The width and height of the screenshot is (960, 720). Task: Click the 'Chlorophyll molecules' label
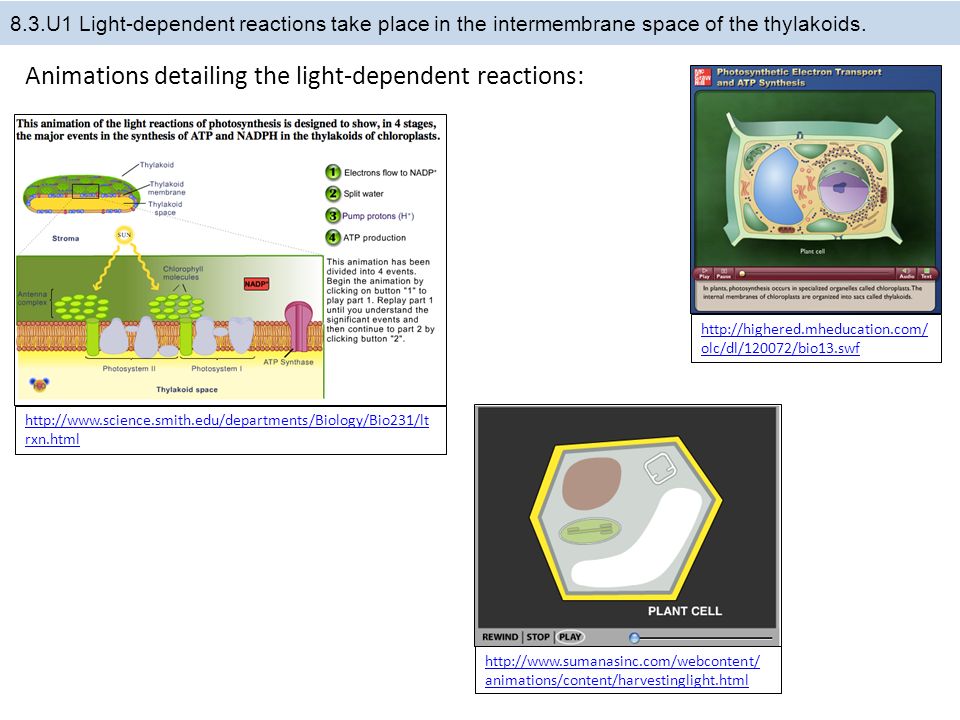(x=182, y=272)
